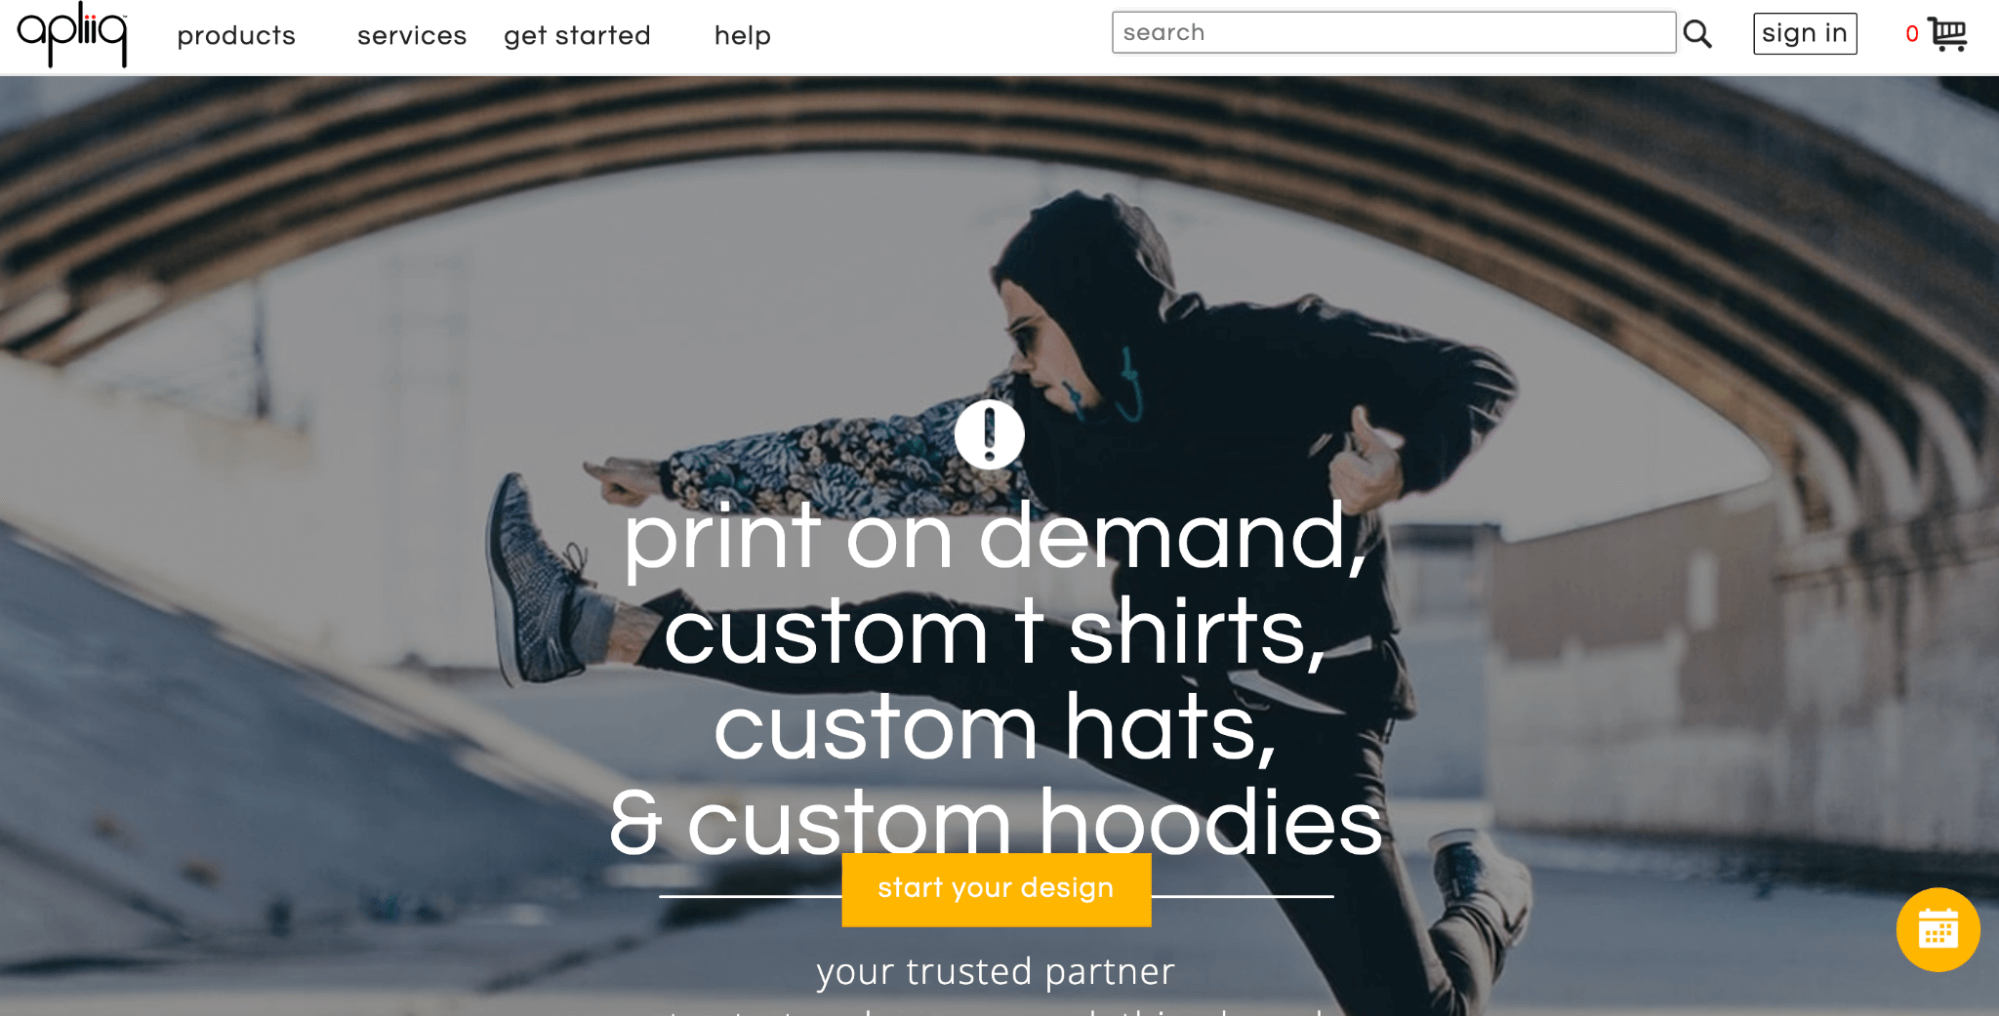The image size is (1999, 1017).
Task: Open the get started menu
Action: coord(577,36)
